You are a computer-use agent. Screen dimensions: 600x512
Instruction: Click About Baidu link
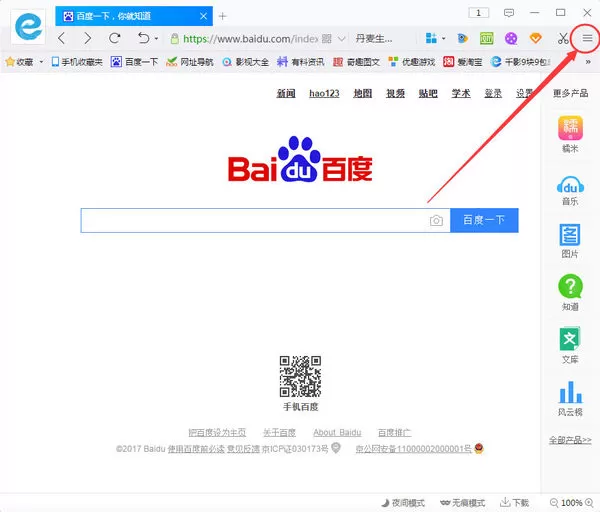[337, 432]
